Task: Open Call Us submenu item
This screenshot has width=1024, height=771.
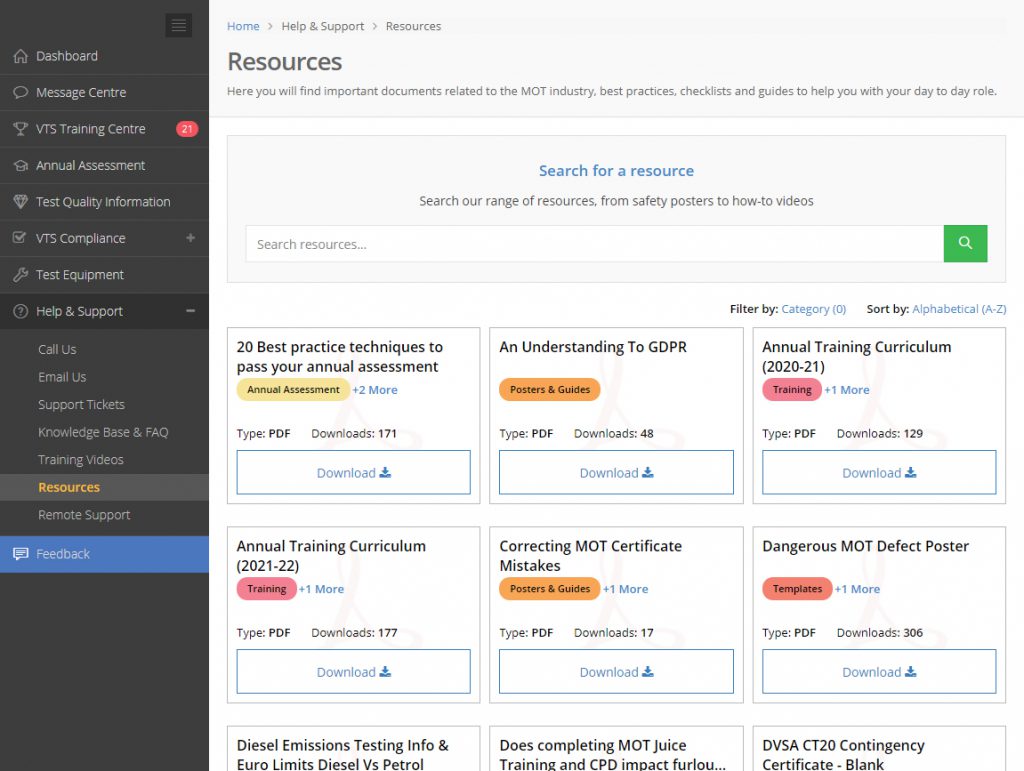Action: 57,349
